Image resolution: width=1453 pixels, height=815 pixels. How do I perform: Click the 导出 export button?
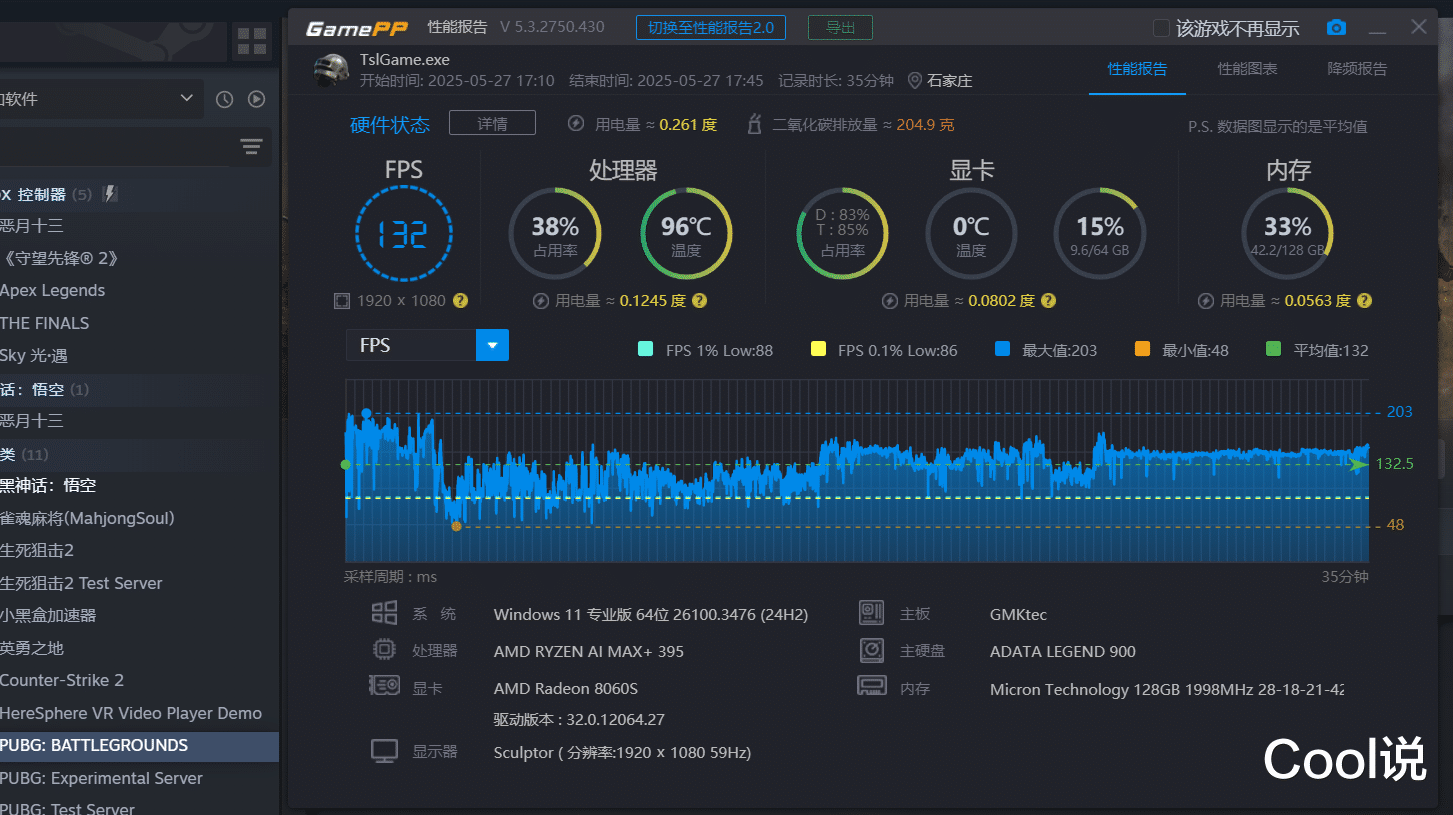pos(840,28)
